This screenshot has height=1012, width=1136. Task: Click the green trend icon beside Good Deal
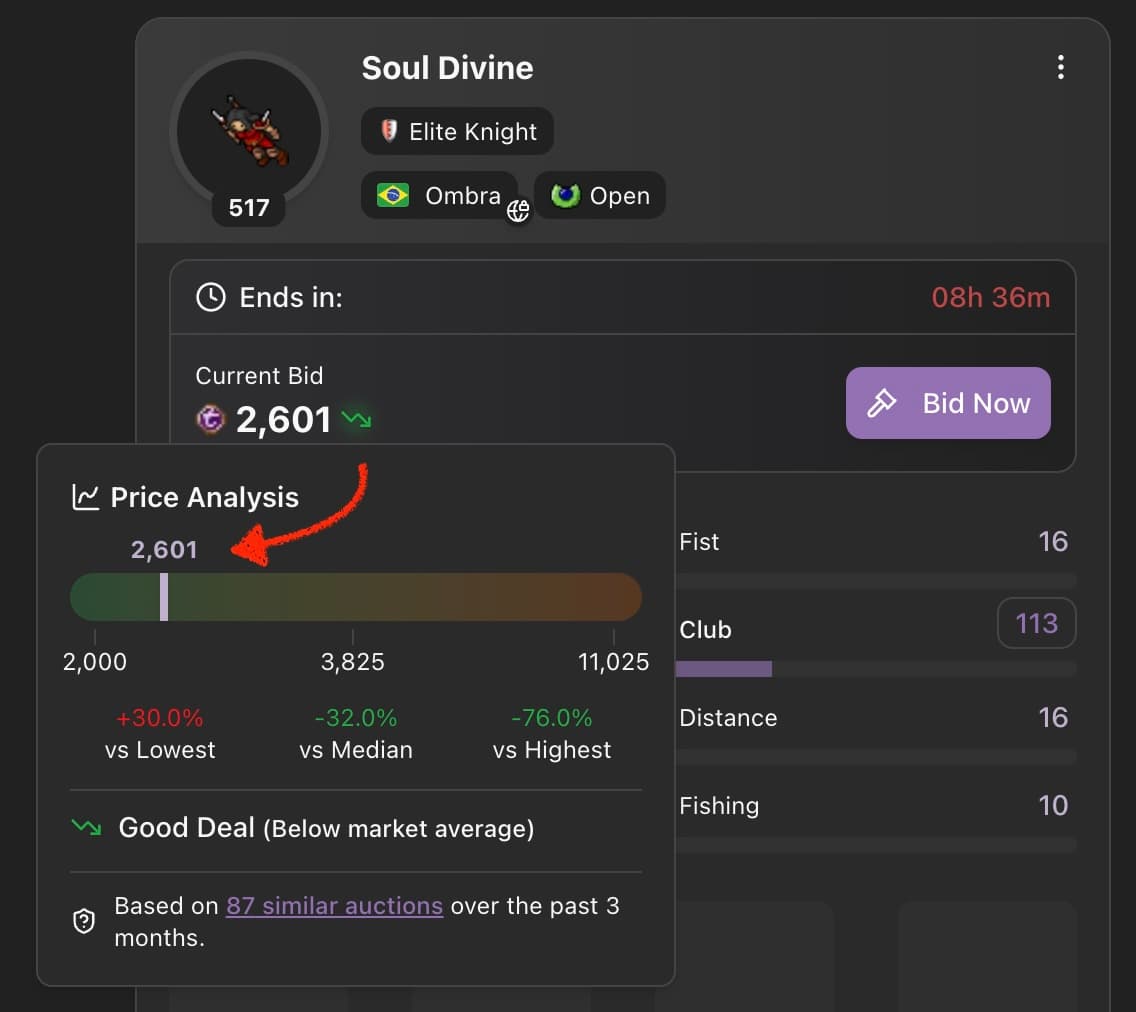click(87, 828)
